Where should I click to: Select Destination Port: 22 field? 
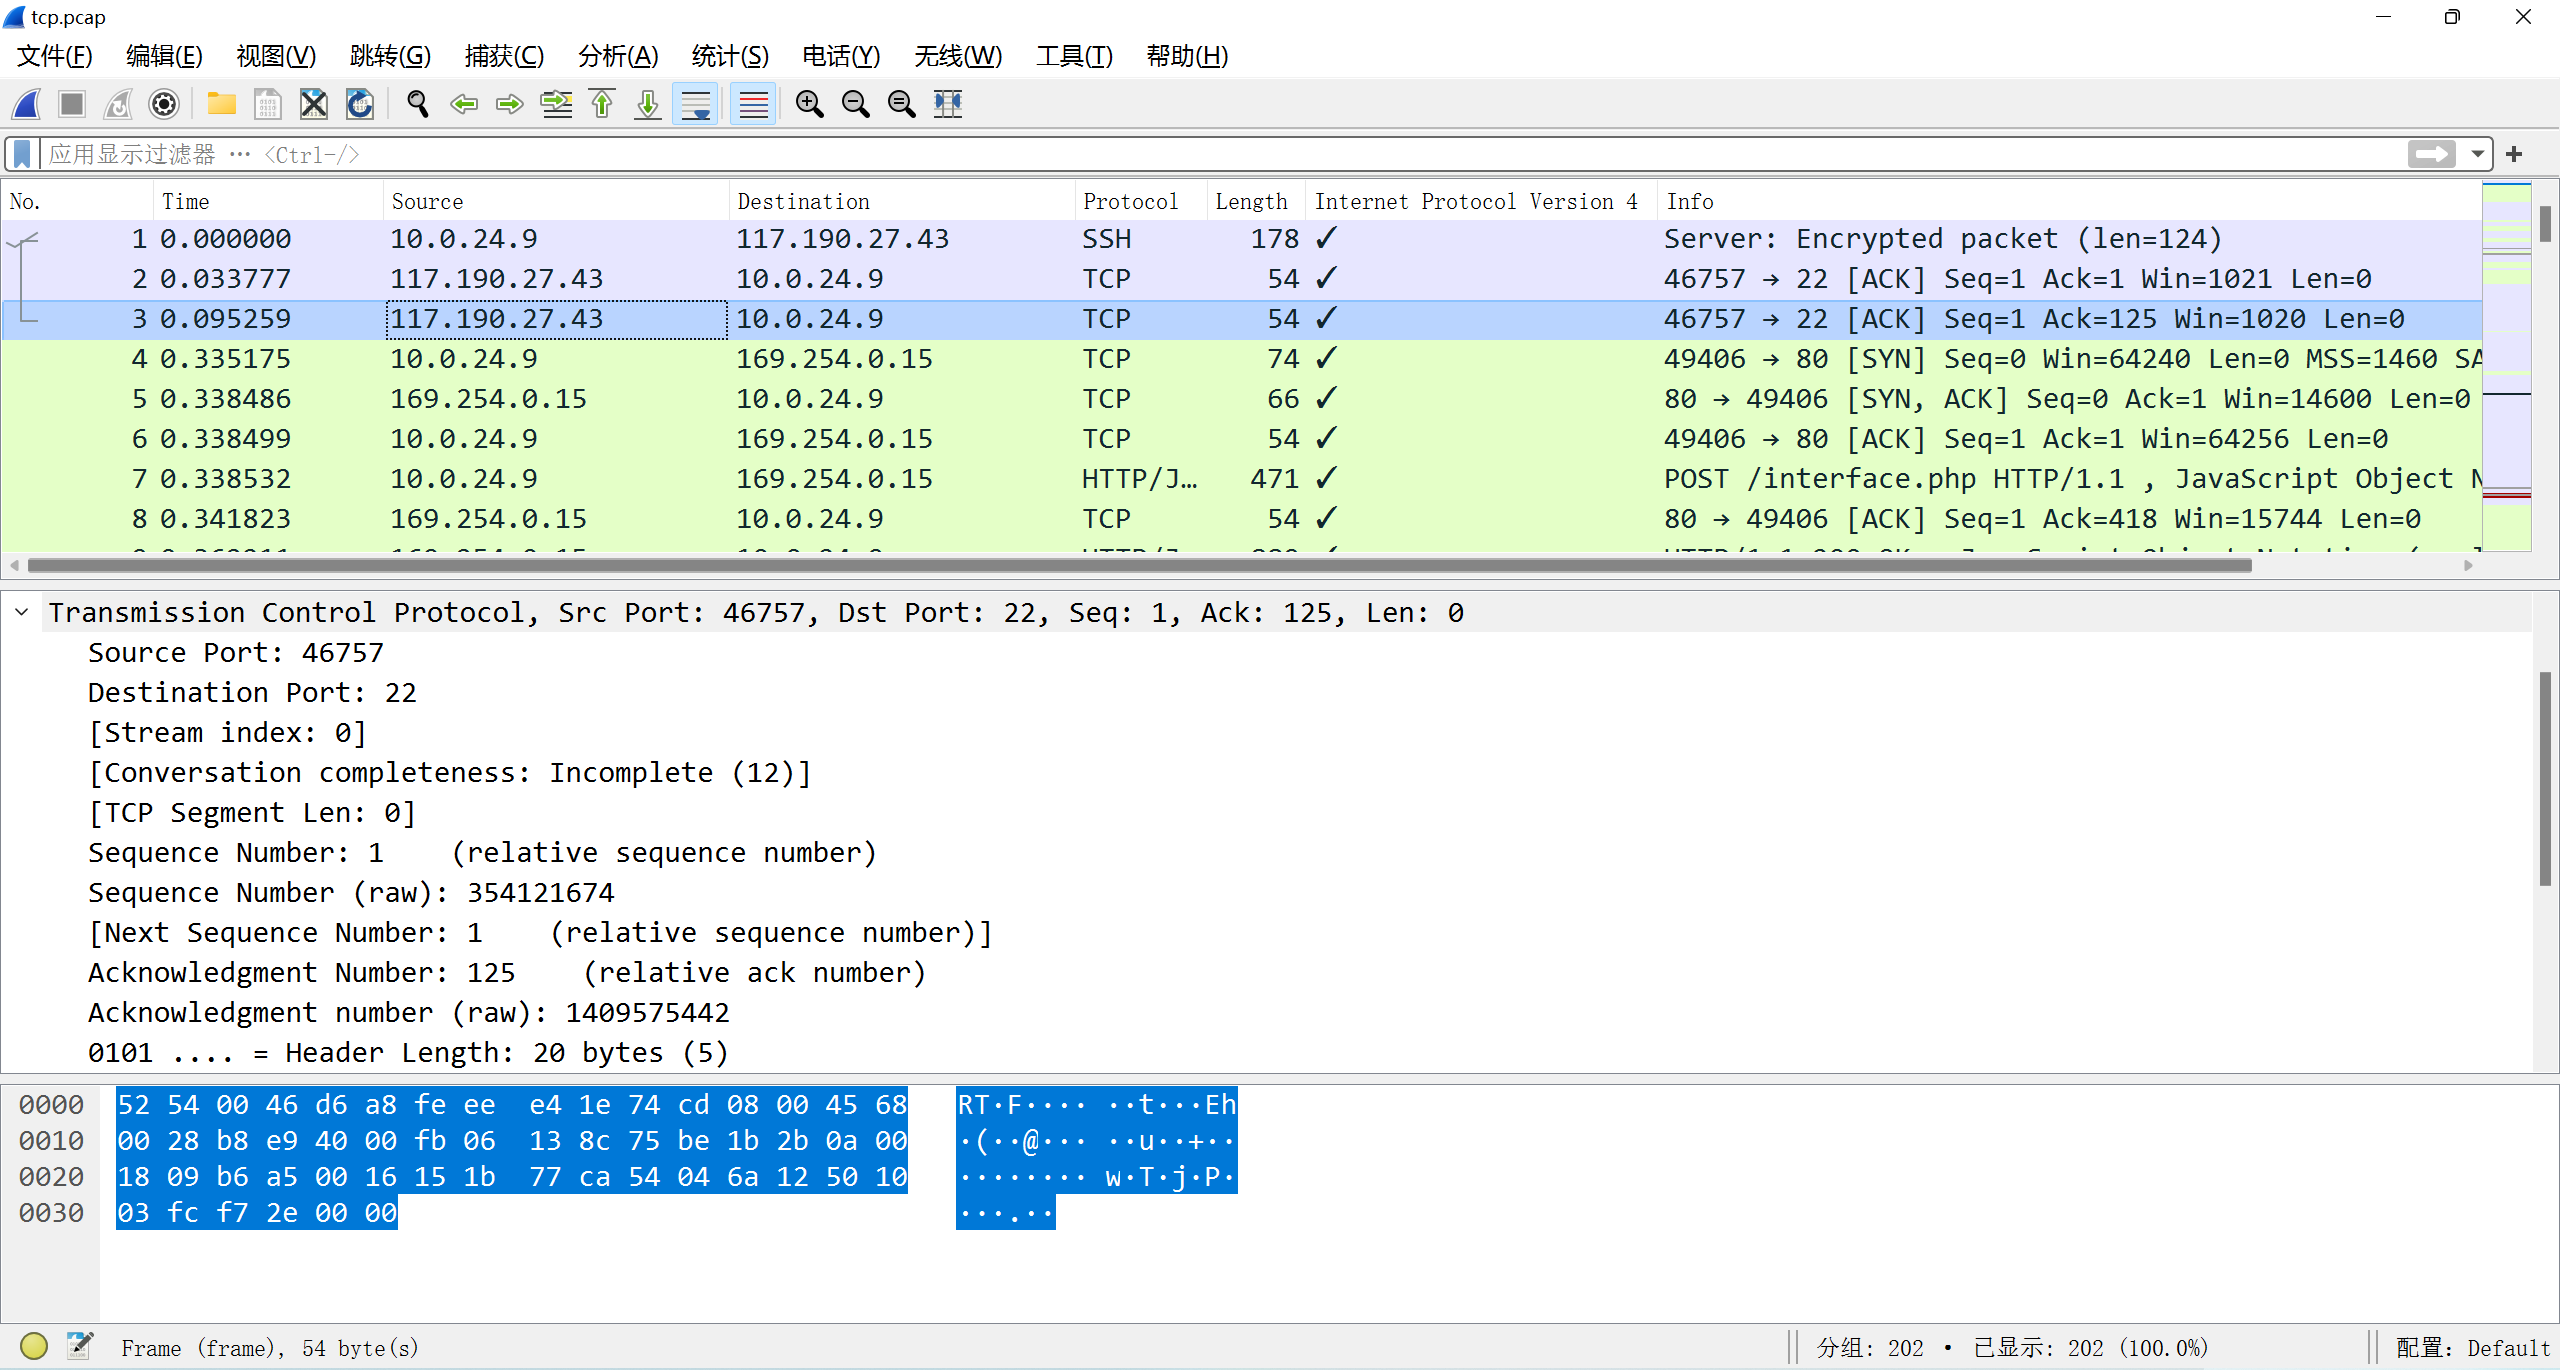252,693
